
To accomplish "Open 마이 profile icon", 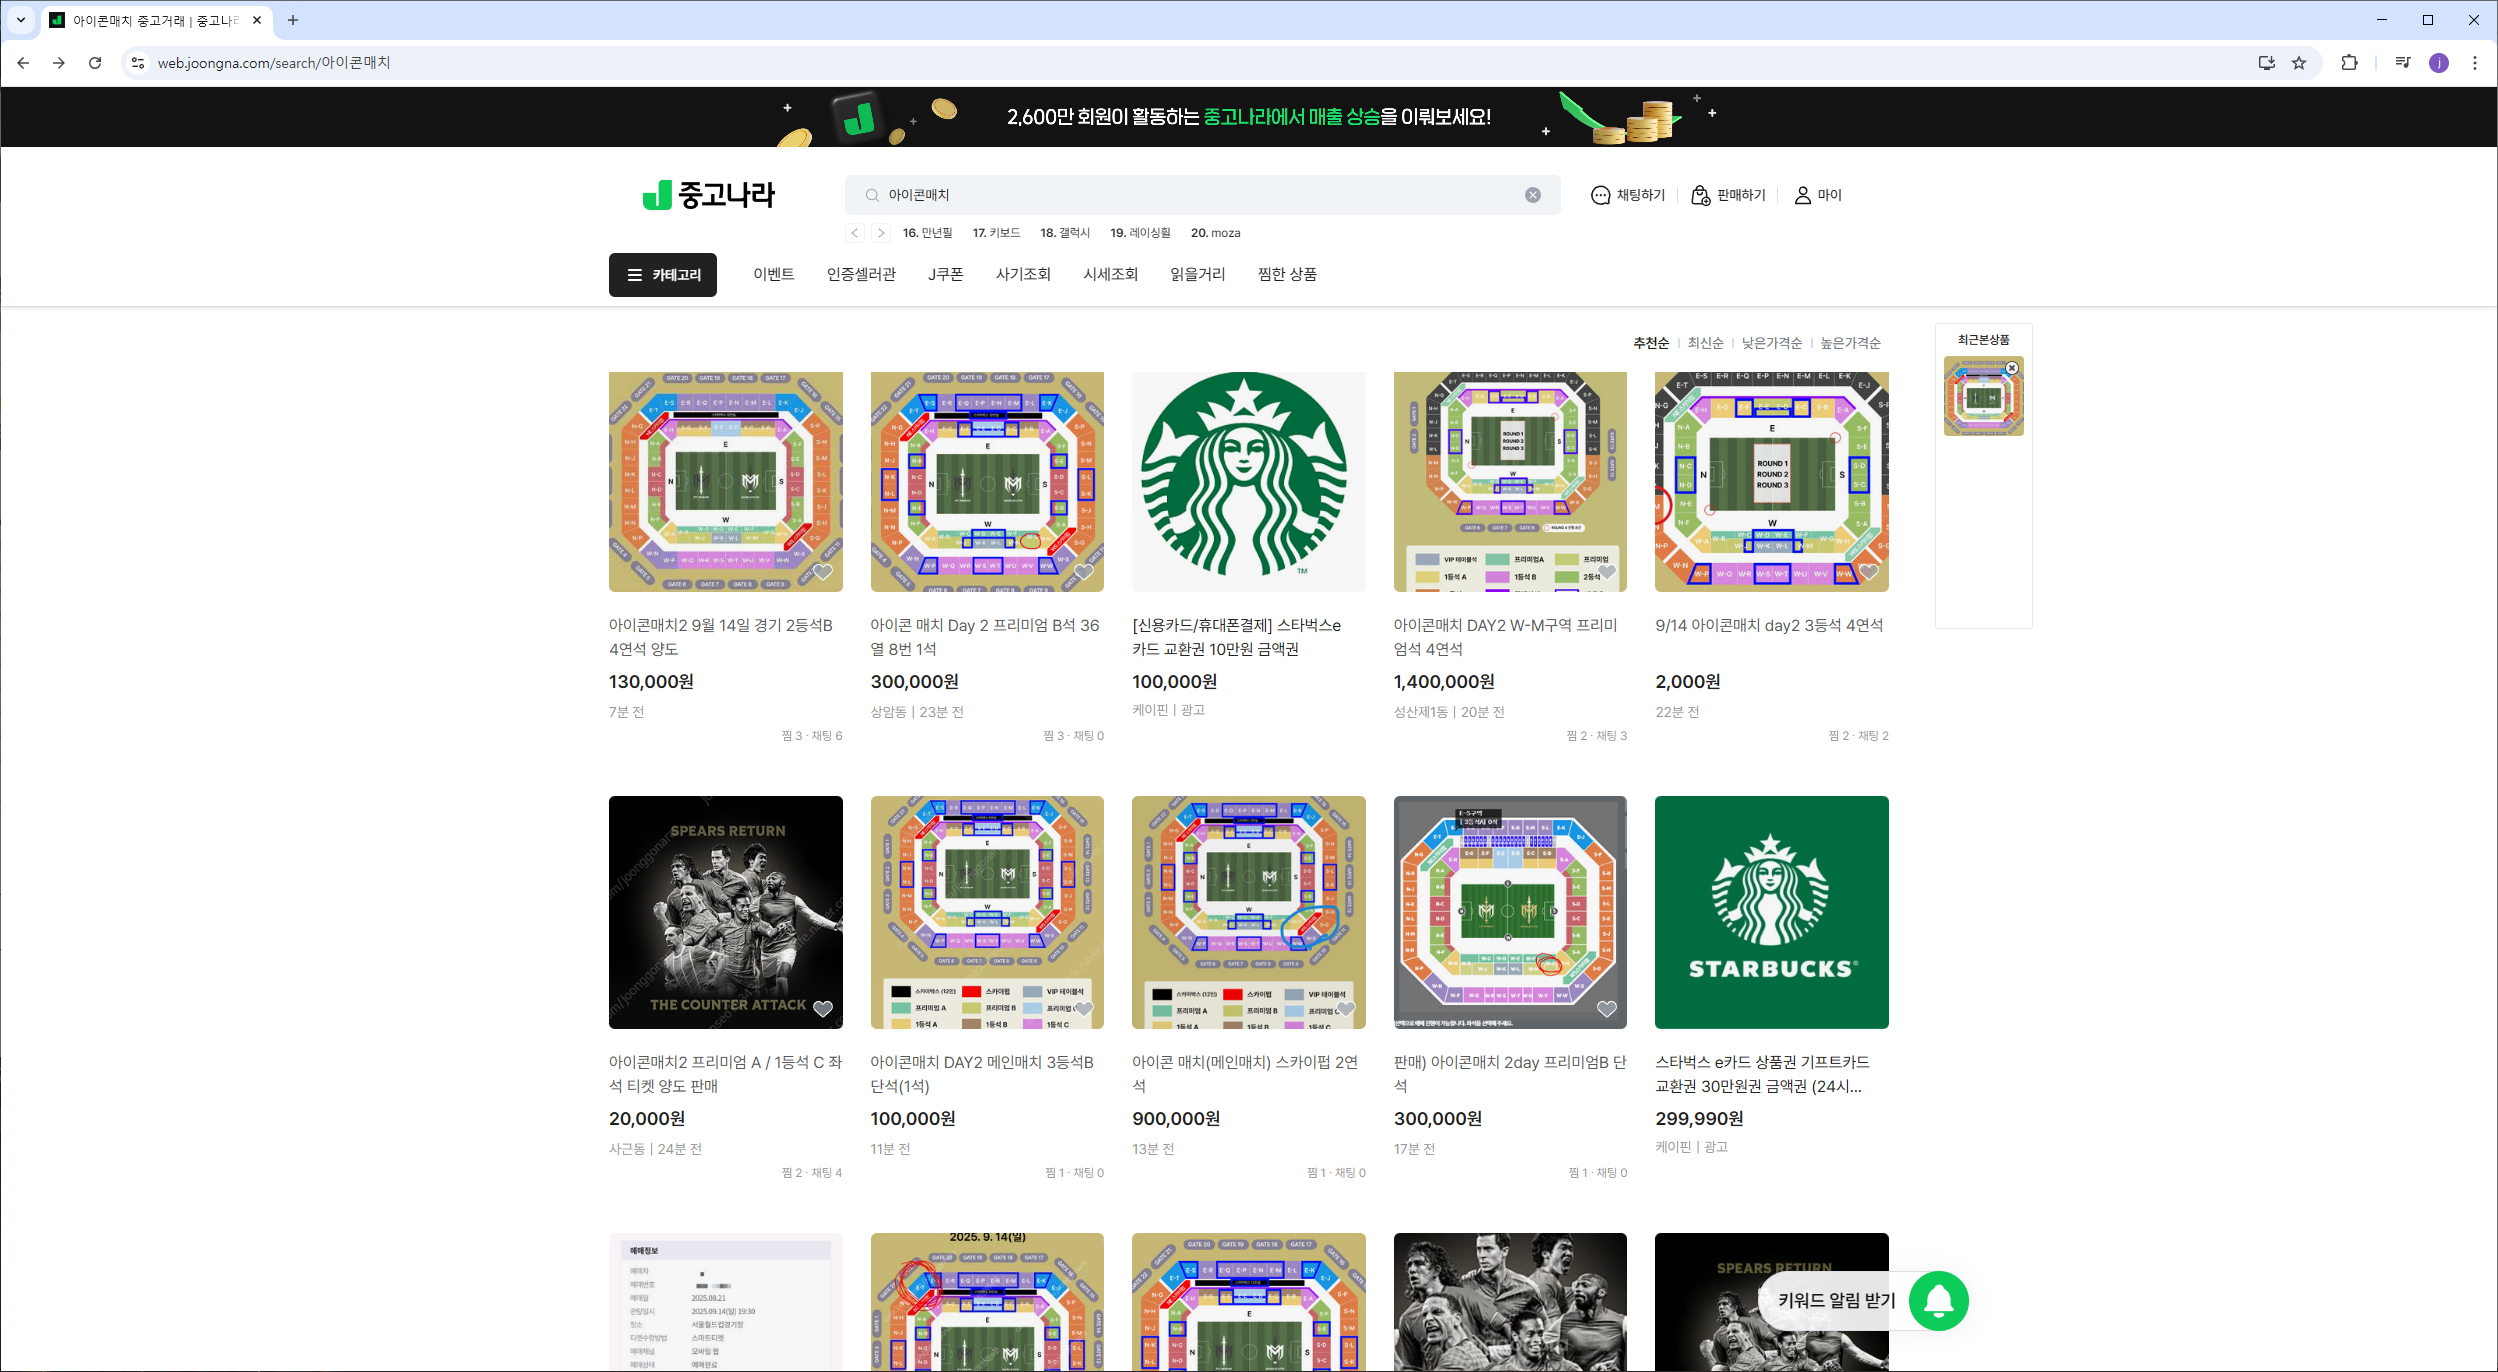I will [1817, 195].
